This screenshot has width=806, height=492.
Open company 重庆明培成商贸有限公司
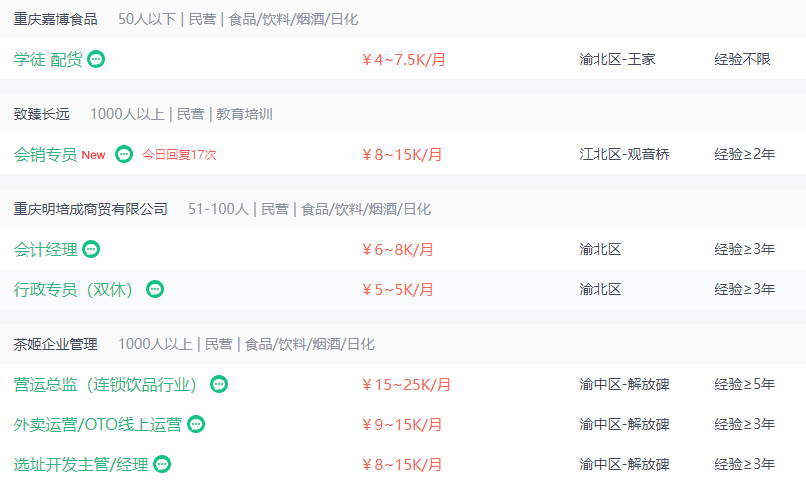tap(91, 209)
